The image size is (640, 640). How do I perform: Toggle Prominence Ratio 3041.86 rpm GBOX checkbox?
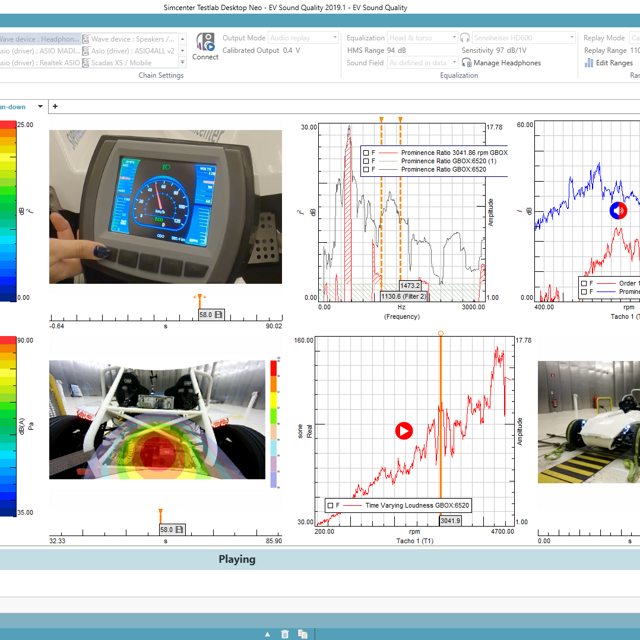[x=366, y=153]
